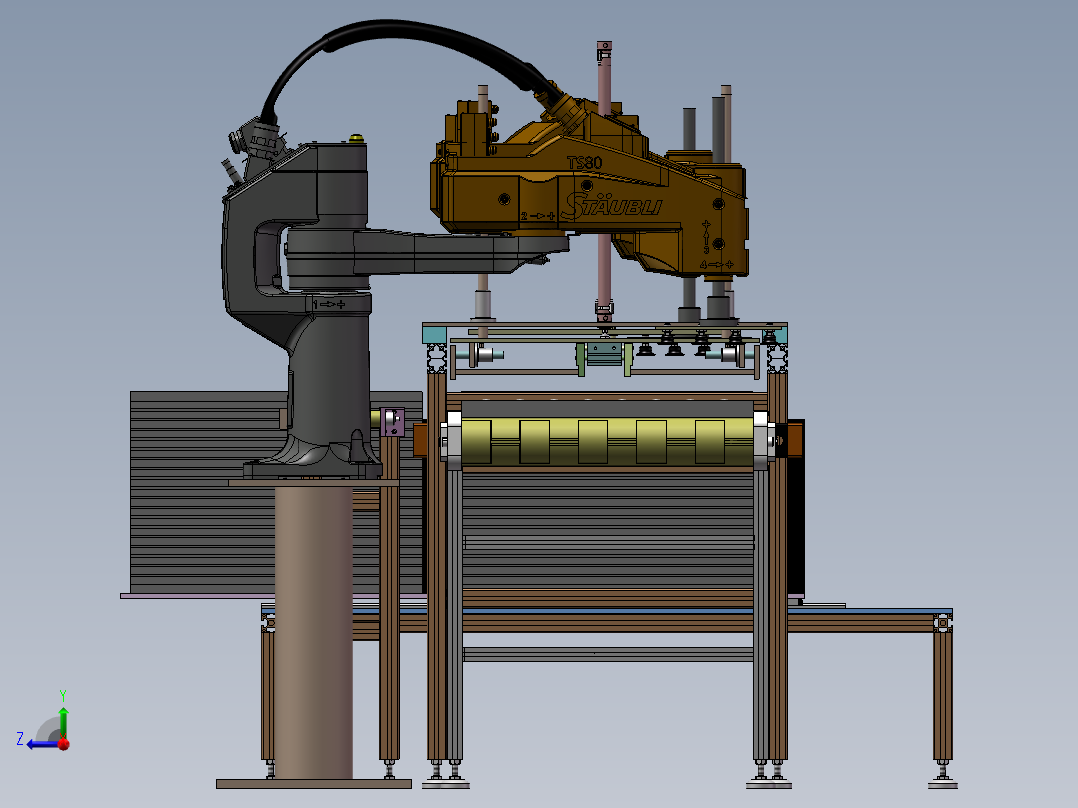Click the red X axis dot of the triad
1078x808 pixels.
click(x=64, y=743)
